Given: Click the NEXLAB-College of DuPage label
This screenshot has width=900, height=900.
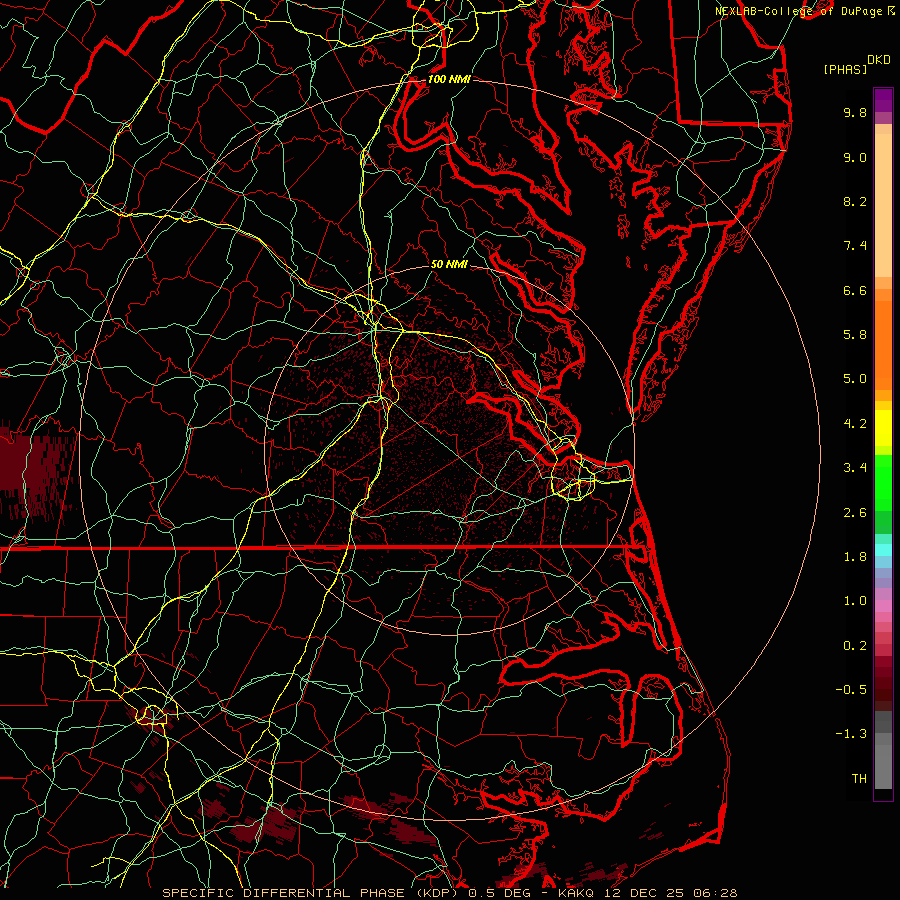Looking at the screenshot, I should click(x=798, y=11).
